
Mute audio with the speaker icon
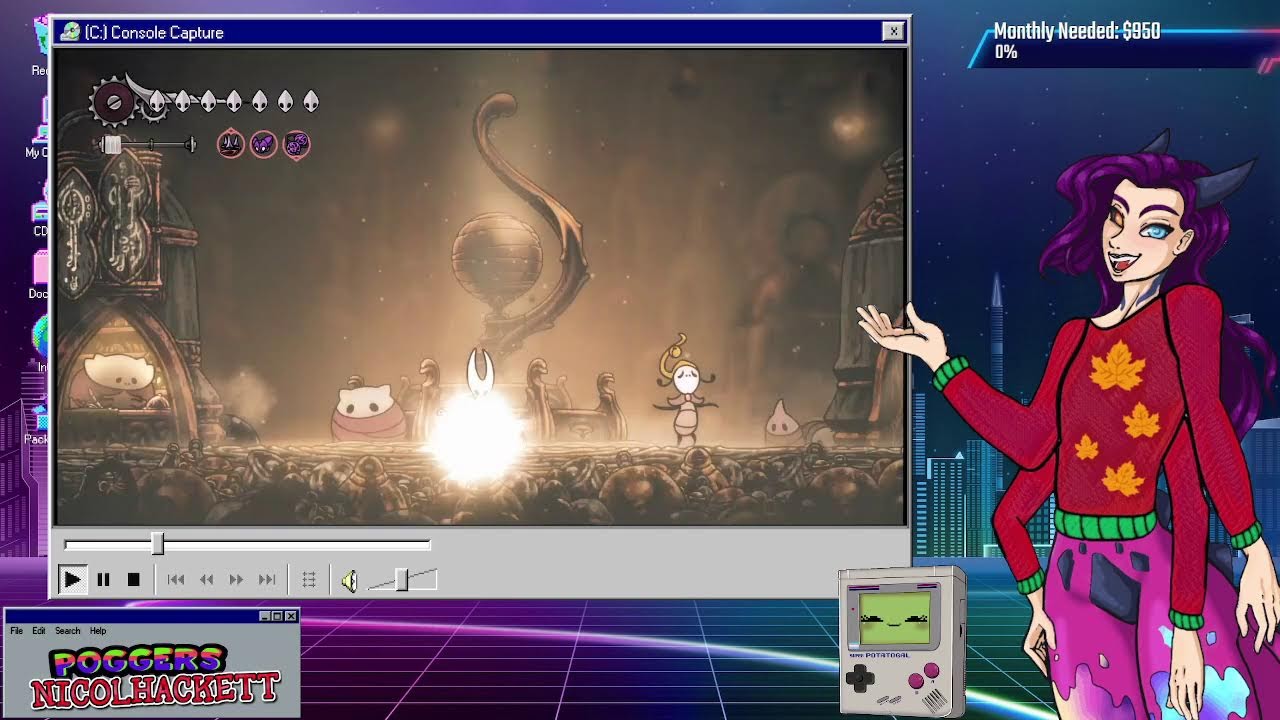point(349,580)
